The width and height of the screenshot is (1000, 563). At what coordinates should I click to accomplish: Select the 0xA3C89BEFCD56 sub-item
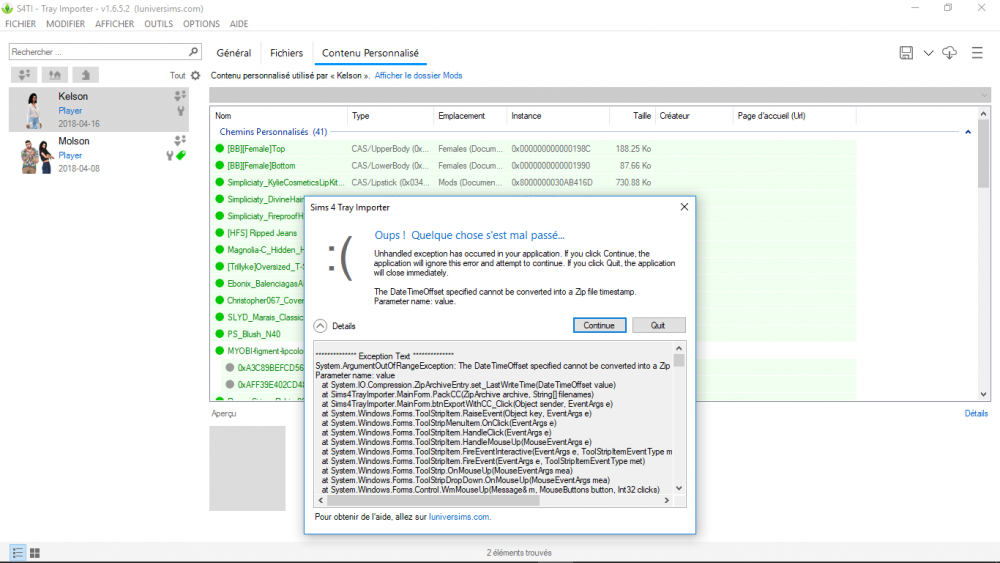270,368
